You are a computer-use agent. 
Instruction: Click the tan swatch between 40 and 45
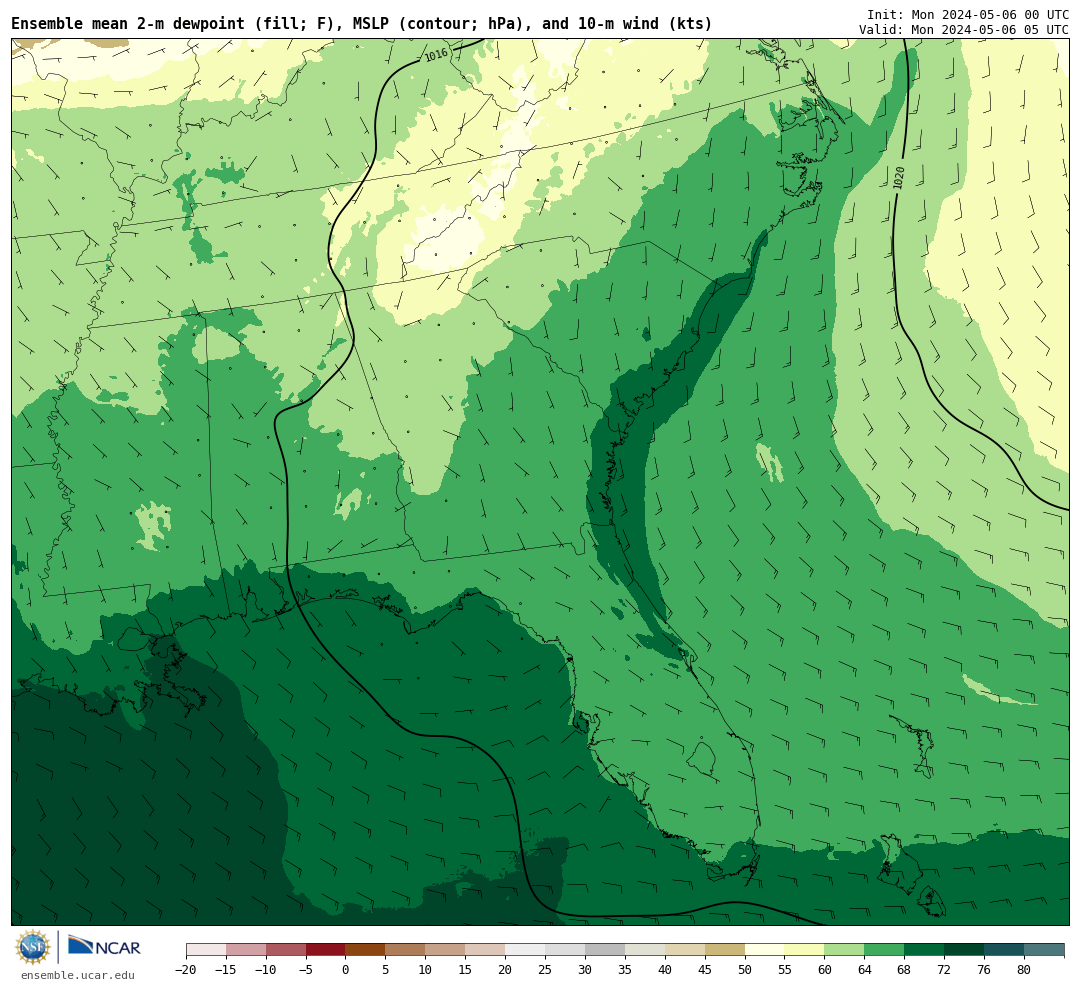685,950
